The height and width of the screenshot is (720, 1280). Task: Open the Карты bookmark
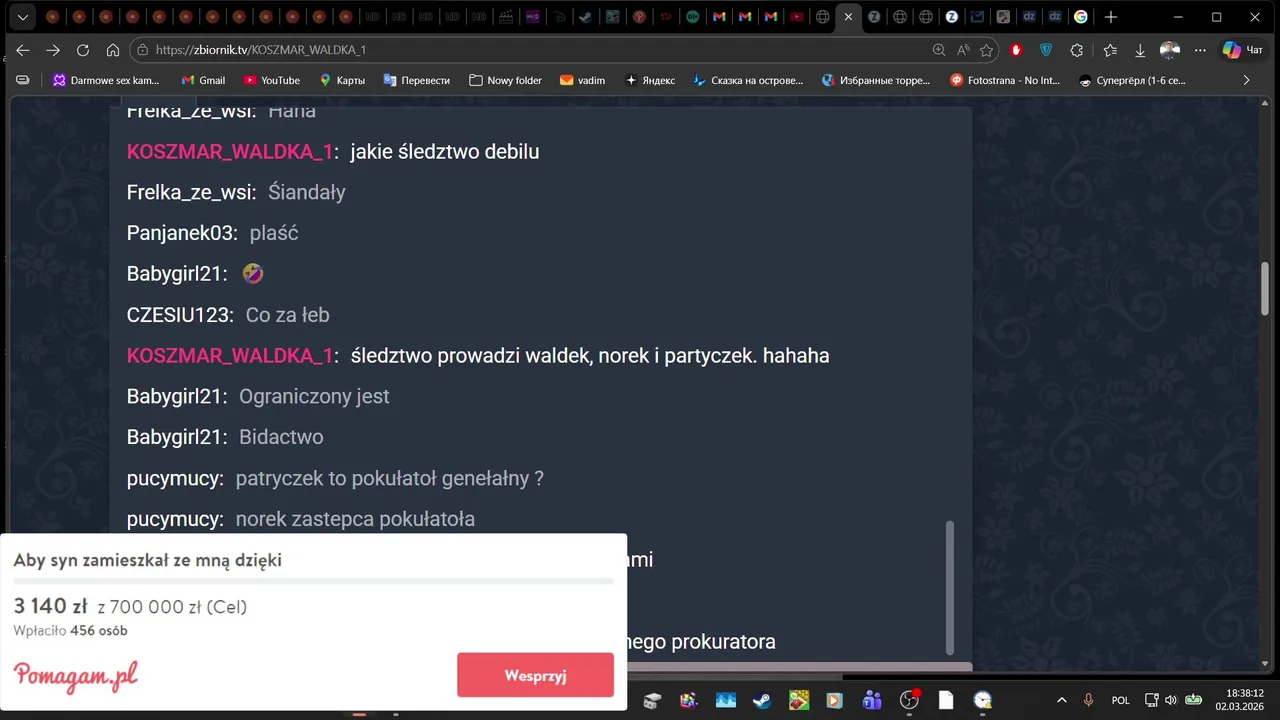(341, 80)
